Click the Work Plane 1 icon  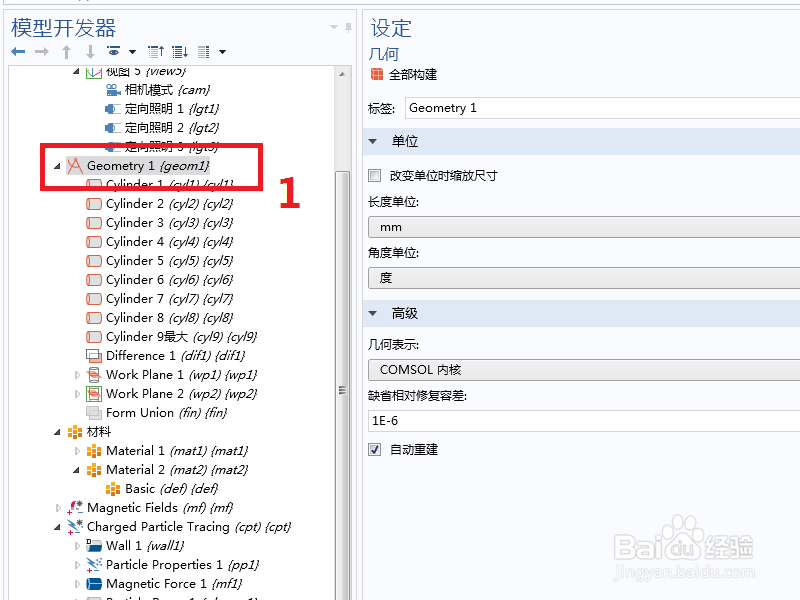pos(93,374)
